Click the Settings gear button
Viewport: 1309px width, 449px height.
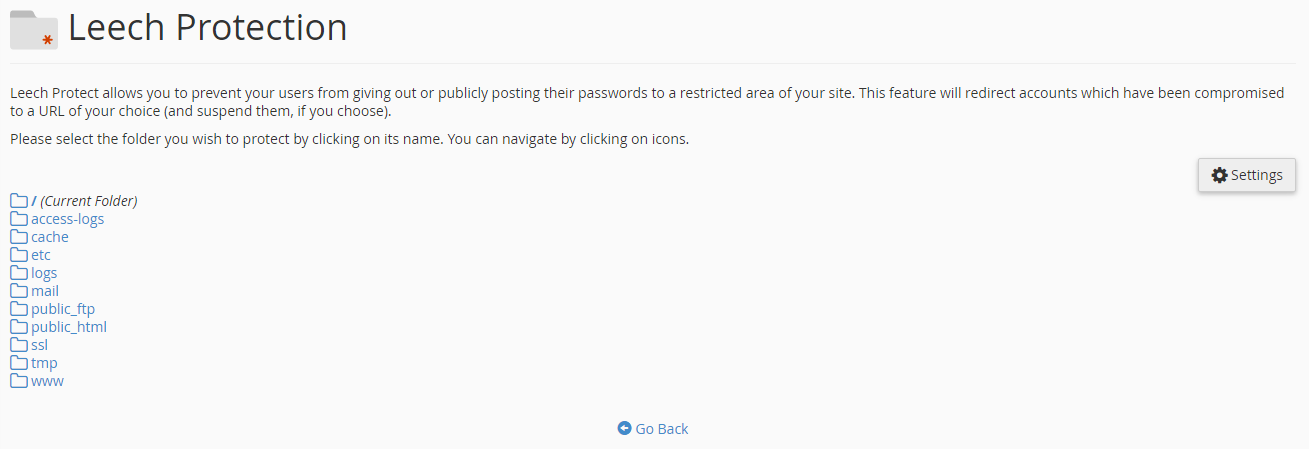[x=1247, y=175]
